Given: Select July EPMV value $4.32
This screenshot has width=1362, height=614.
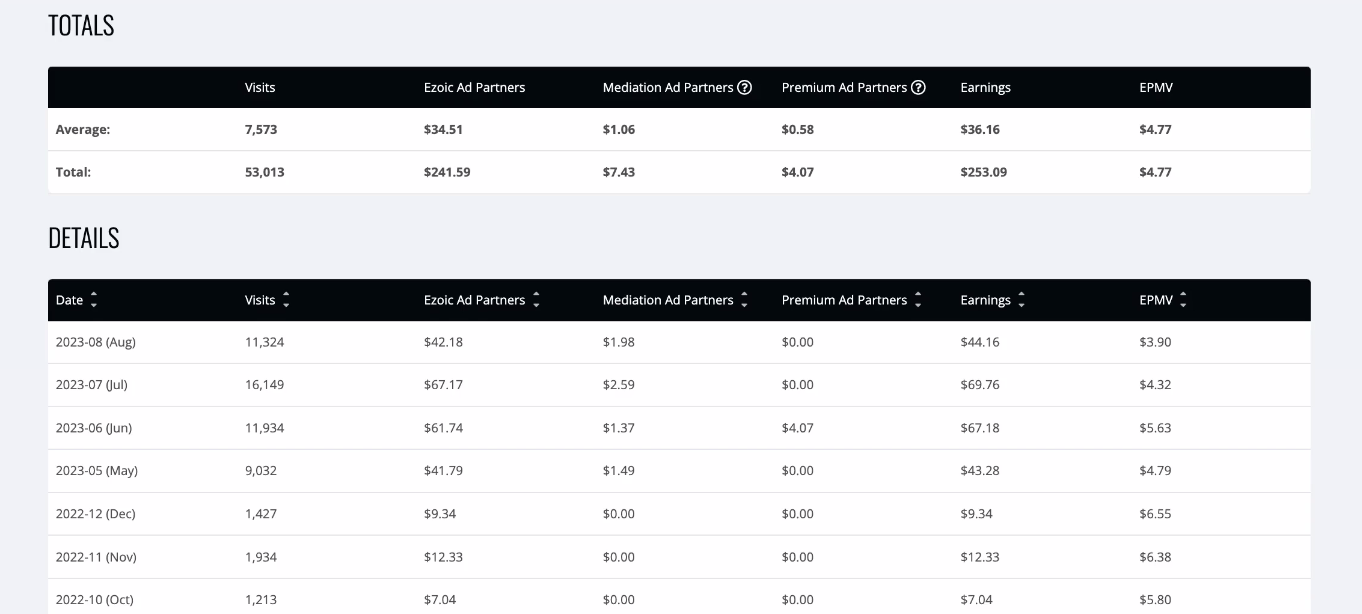Looking at the screenshot, I should [1155, 385].
